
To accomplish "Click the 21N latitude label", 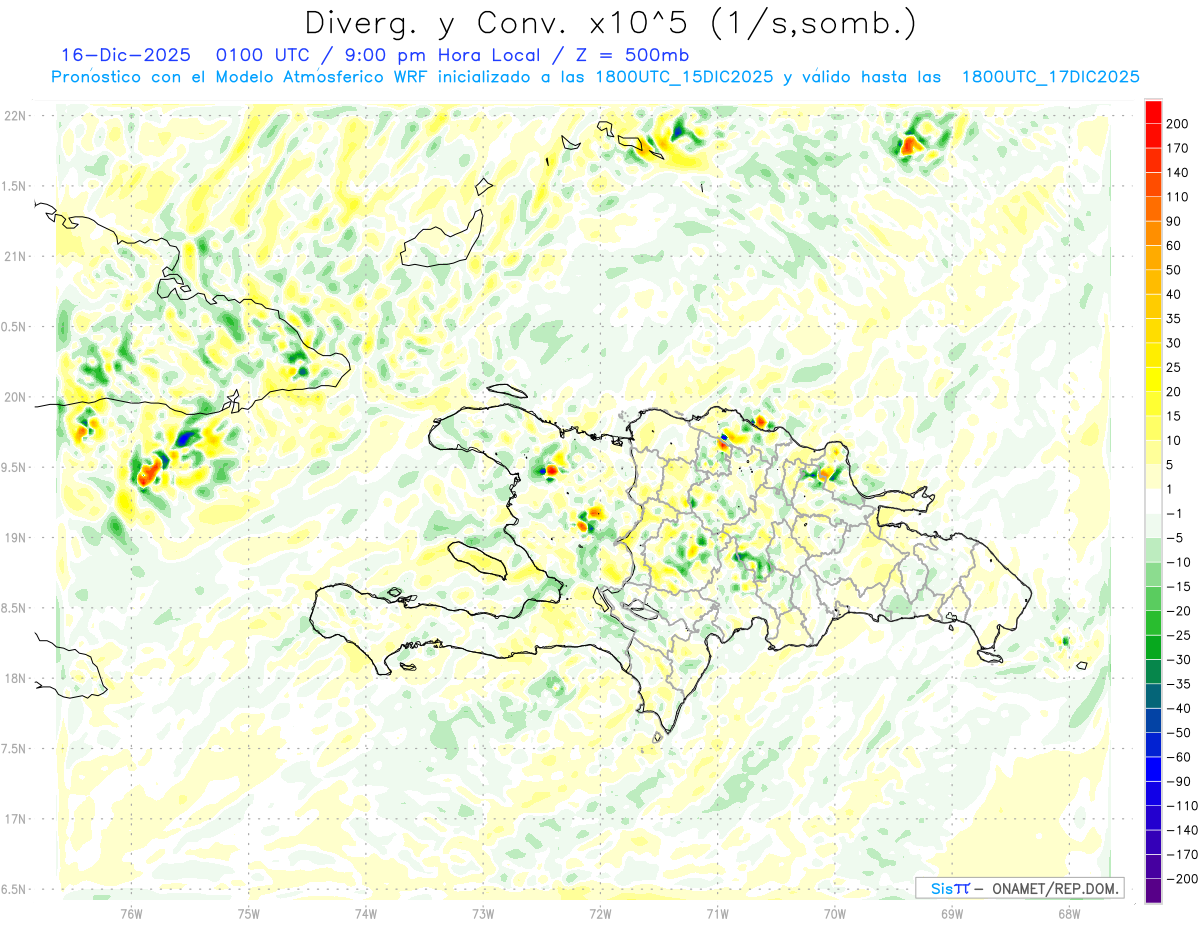I will (x=15, y=256).
